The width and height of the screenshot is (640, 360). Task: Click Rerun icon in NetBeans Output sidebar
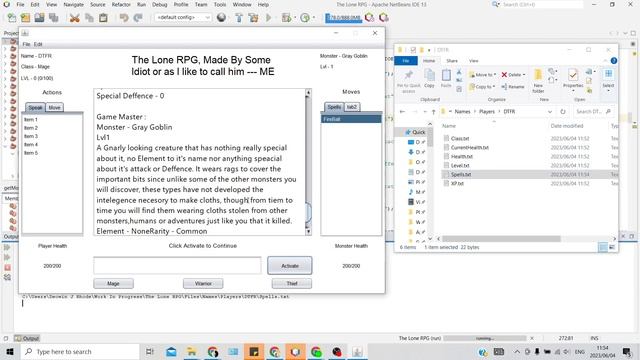pos(7,247)
